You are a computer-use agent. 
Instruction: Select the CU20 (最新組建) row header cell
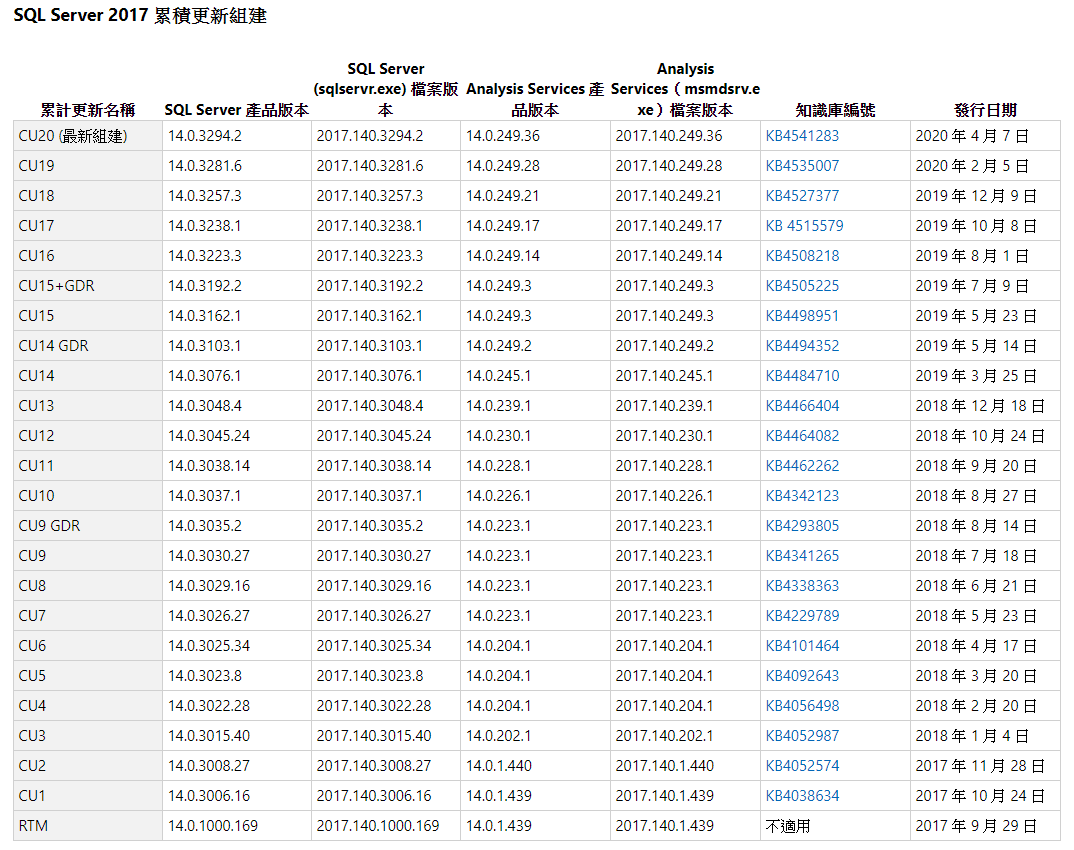73,136
